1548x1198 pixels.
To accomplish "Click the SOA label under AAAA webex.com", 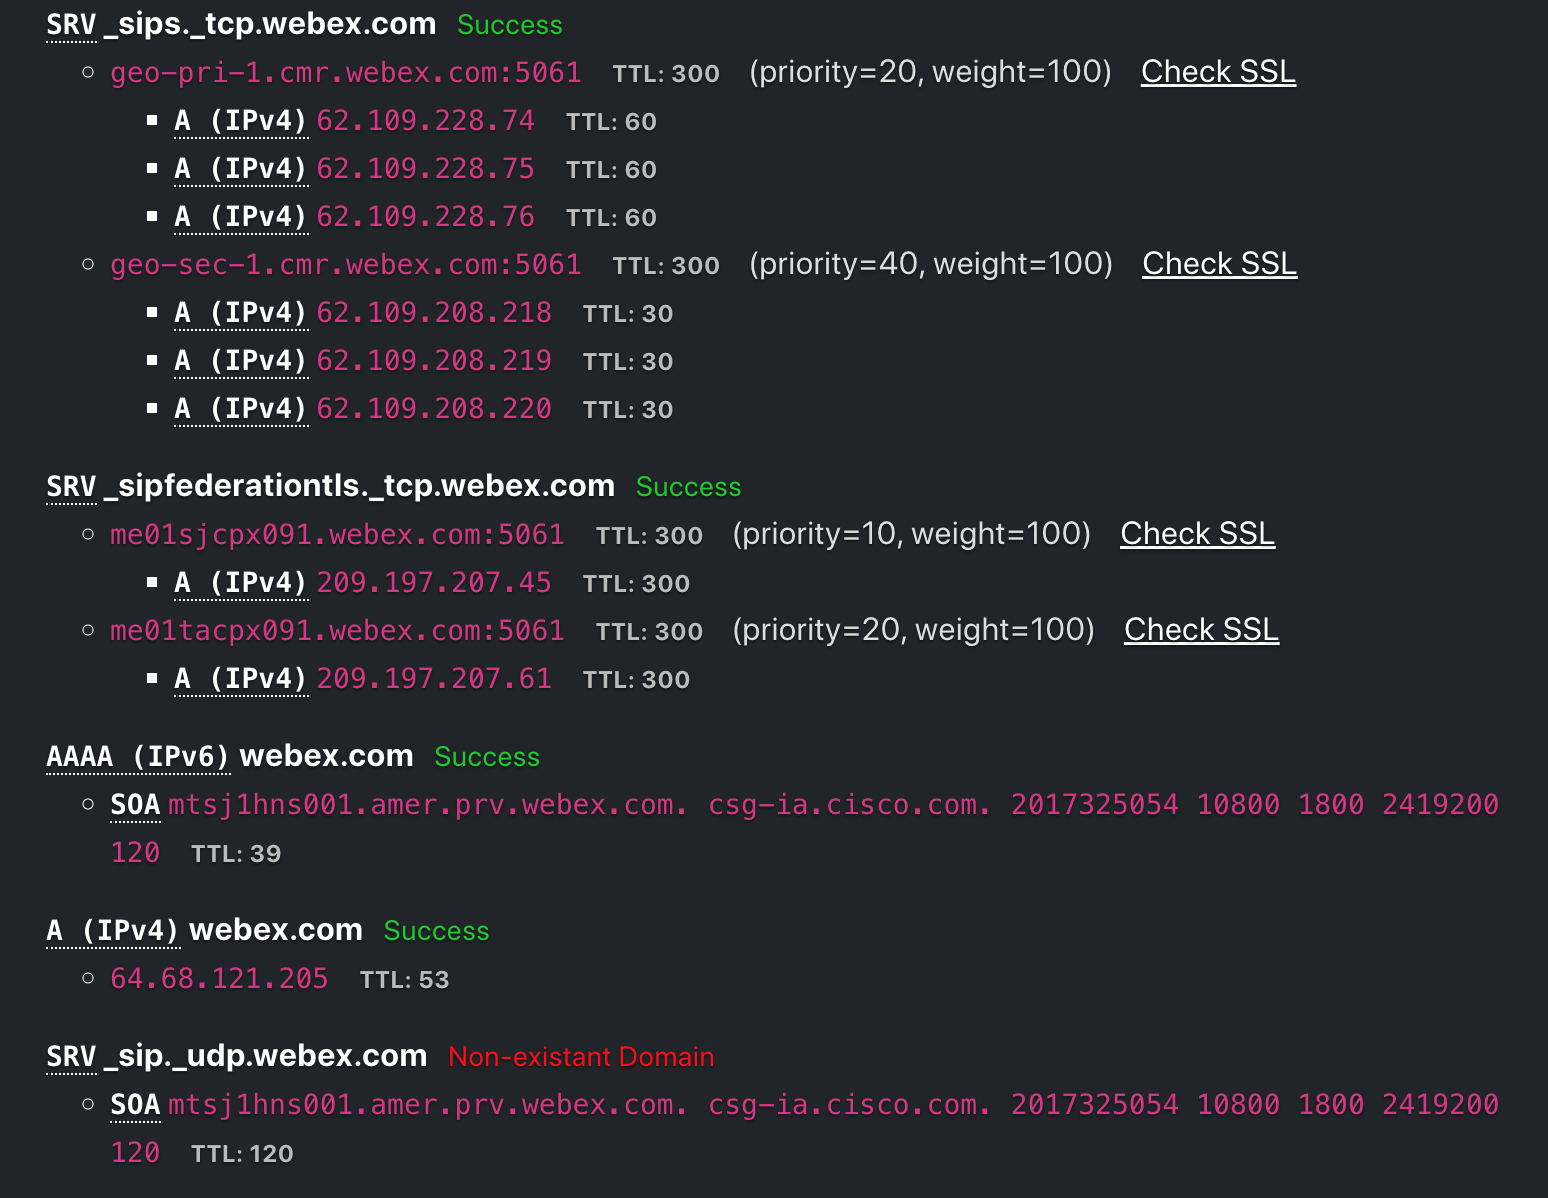I will point(135,805).
